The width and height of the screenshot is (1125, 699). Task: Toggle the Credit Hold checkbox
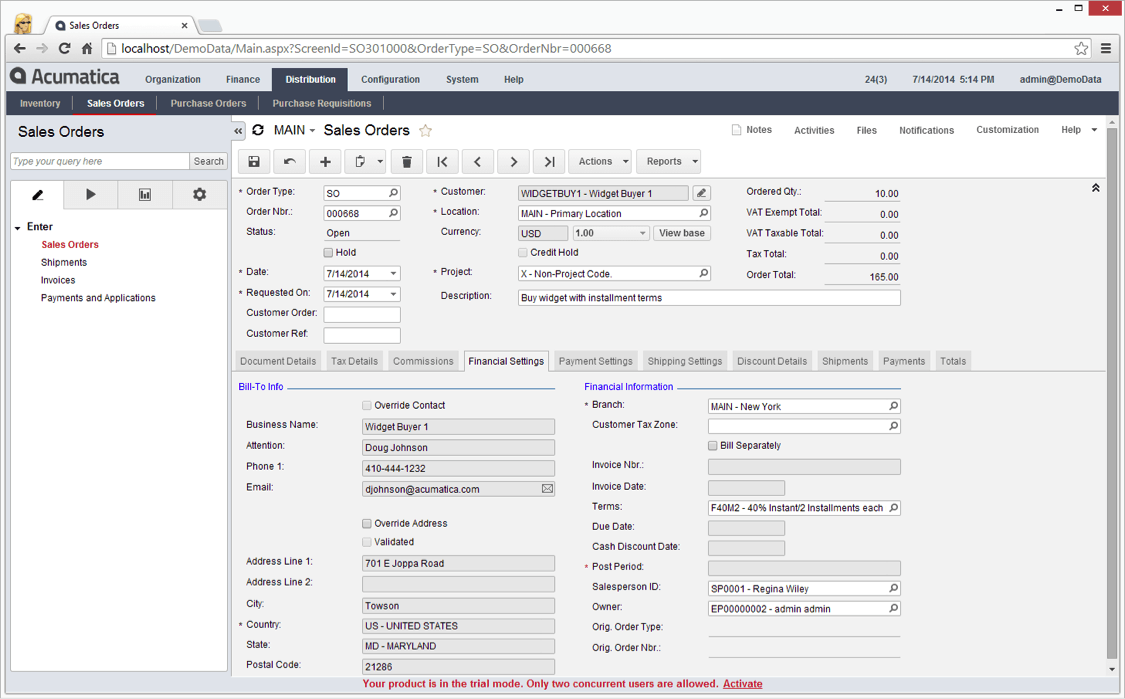522,253
